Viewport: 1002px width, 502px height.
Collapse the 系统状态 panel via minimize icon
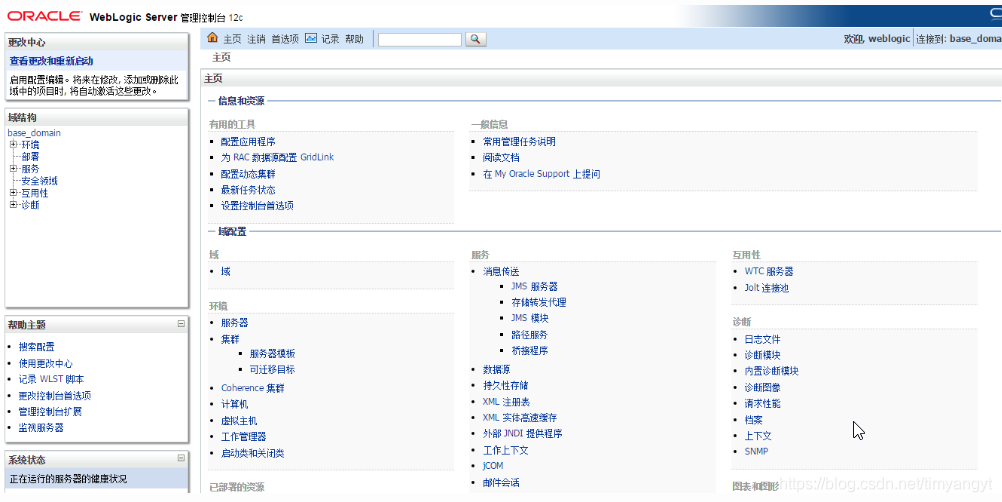[x=181, y=458]
